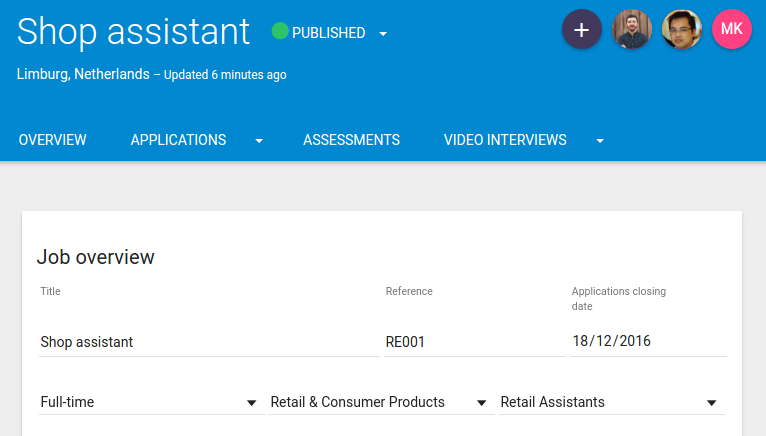Expand the Video Interviews dropdown arrow
766x436 pixels.
(x=600, y=141)
